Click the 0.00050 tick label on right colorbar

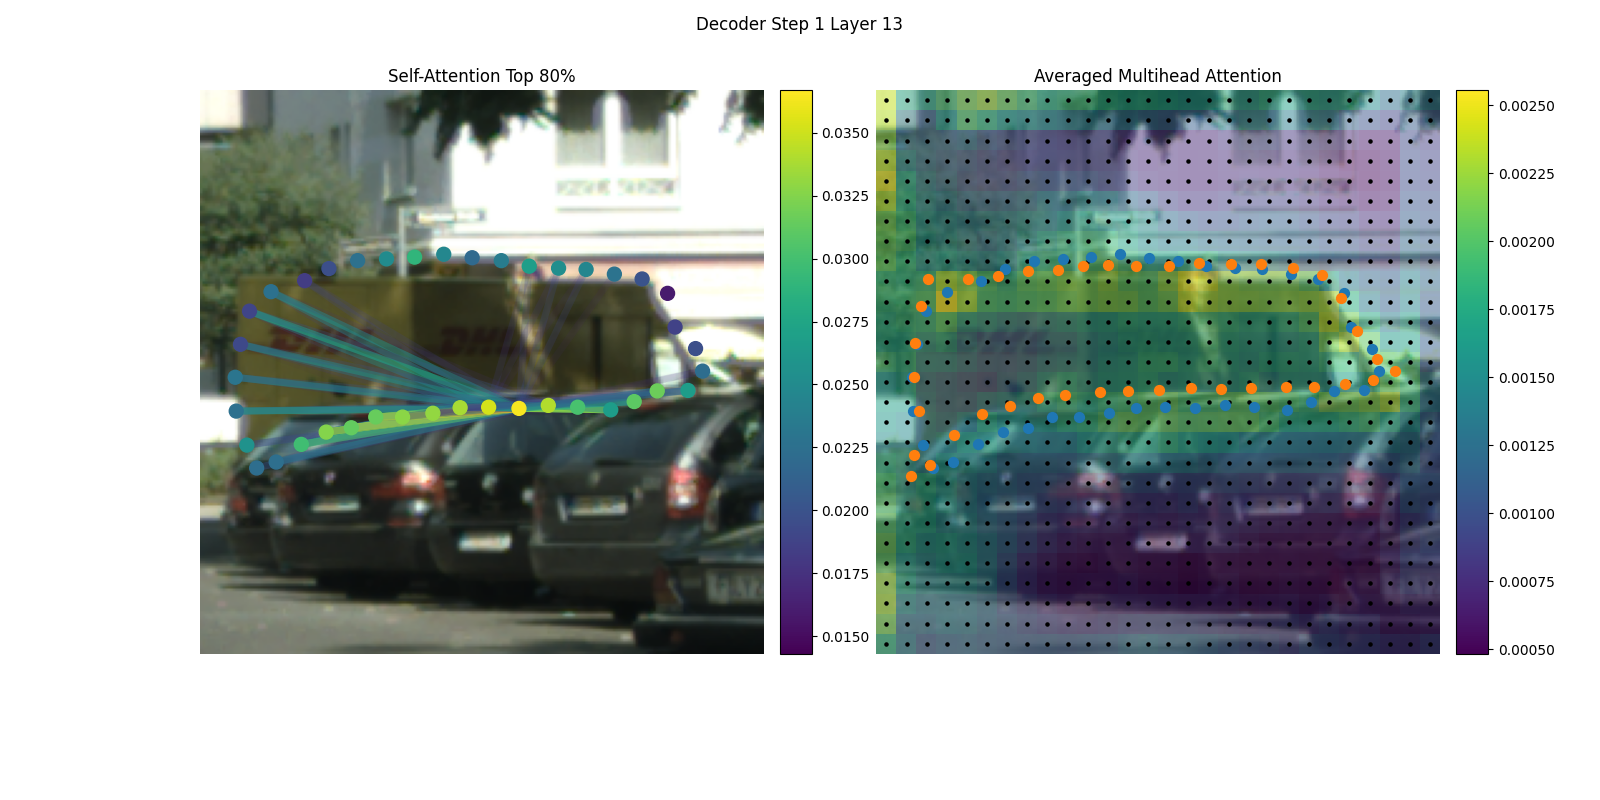click(x=1526, y=650)
